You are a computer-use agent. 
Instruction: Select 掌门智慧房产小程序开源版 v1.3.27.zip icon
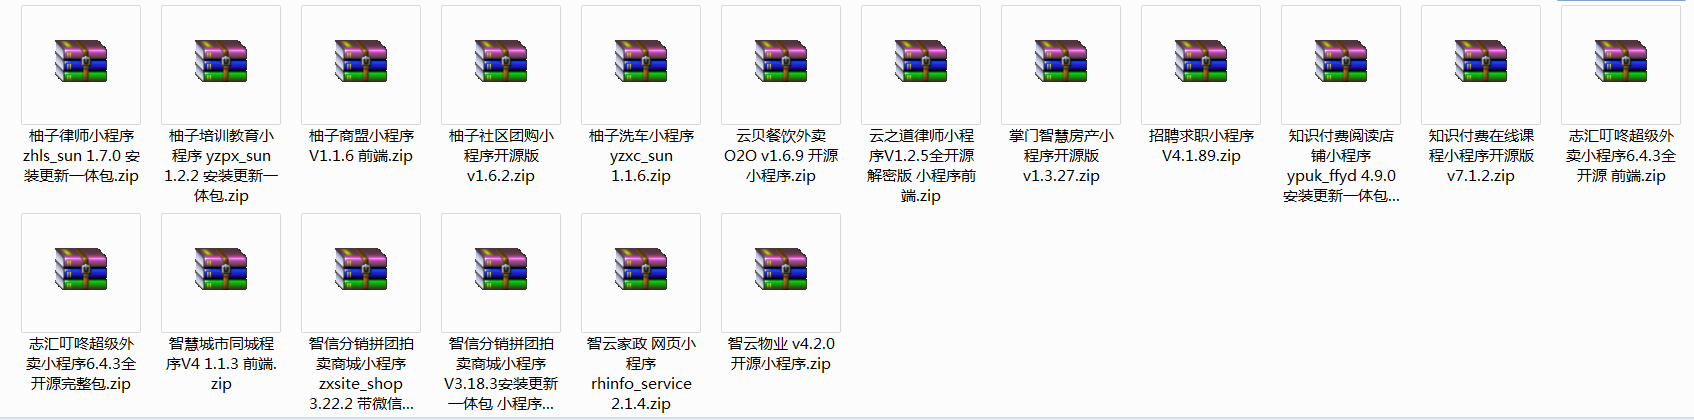pyautogui.click(x=1061, y=62)
